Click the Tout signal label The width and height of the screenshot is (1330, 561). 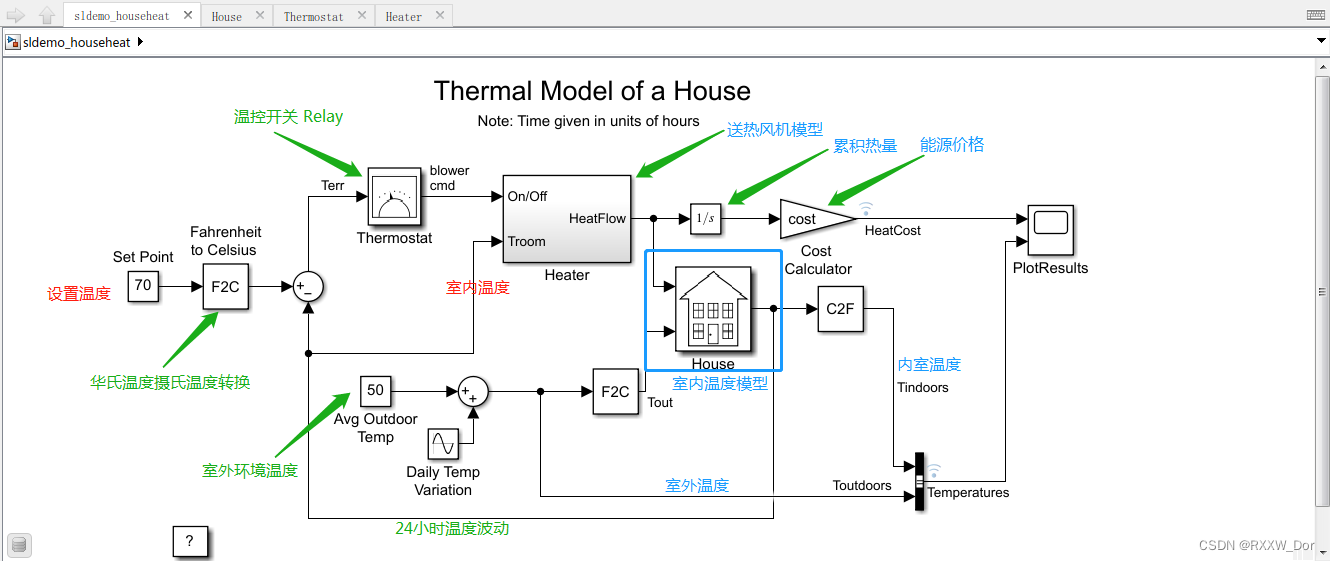pyautogui.click(x=660, y=402)
